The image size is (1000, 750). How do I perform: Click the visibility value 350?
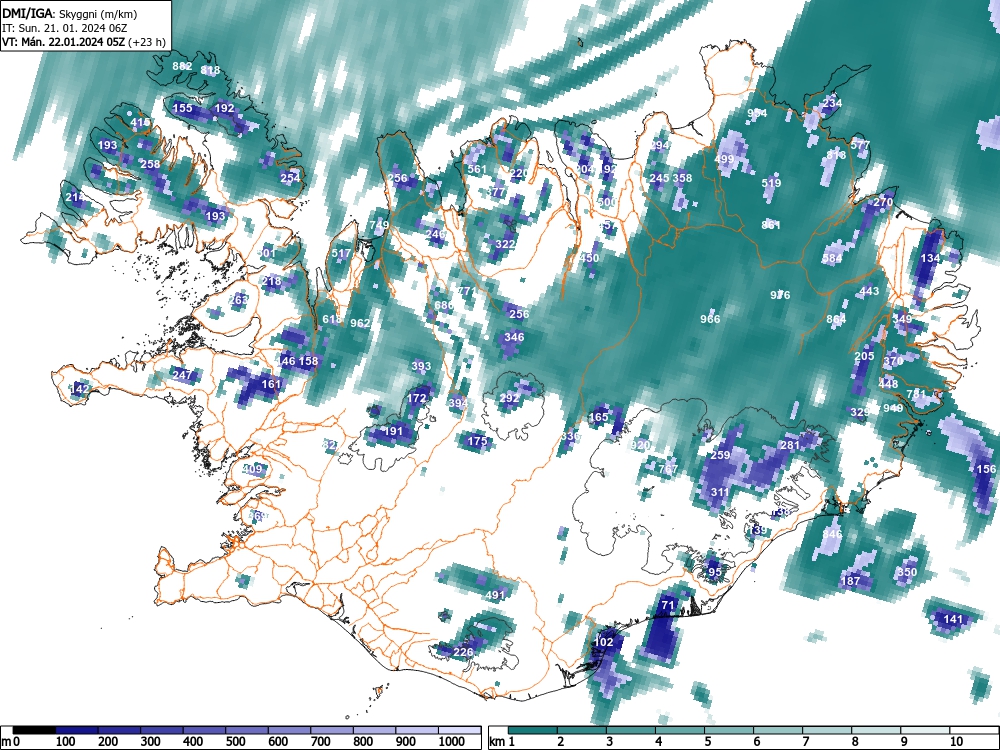coord(906,572)
